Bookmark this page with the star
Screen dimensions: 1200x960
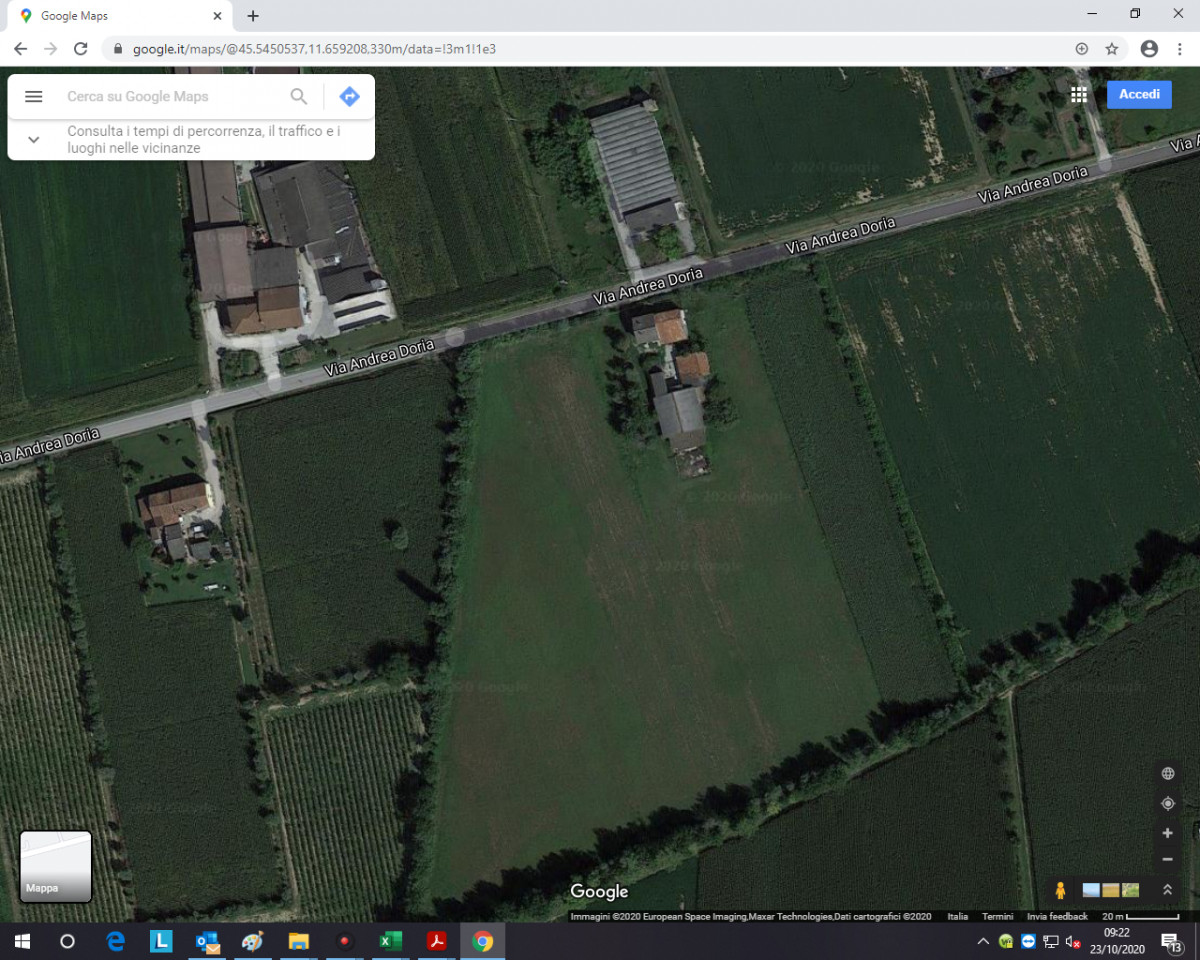pyautogui.click(x=1112, y=49)
